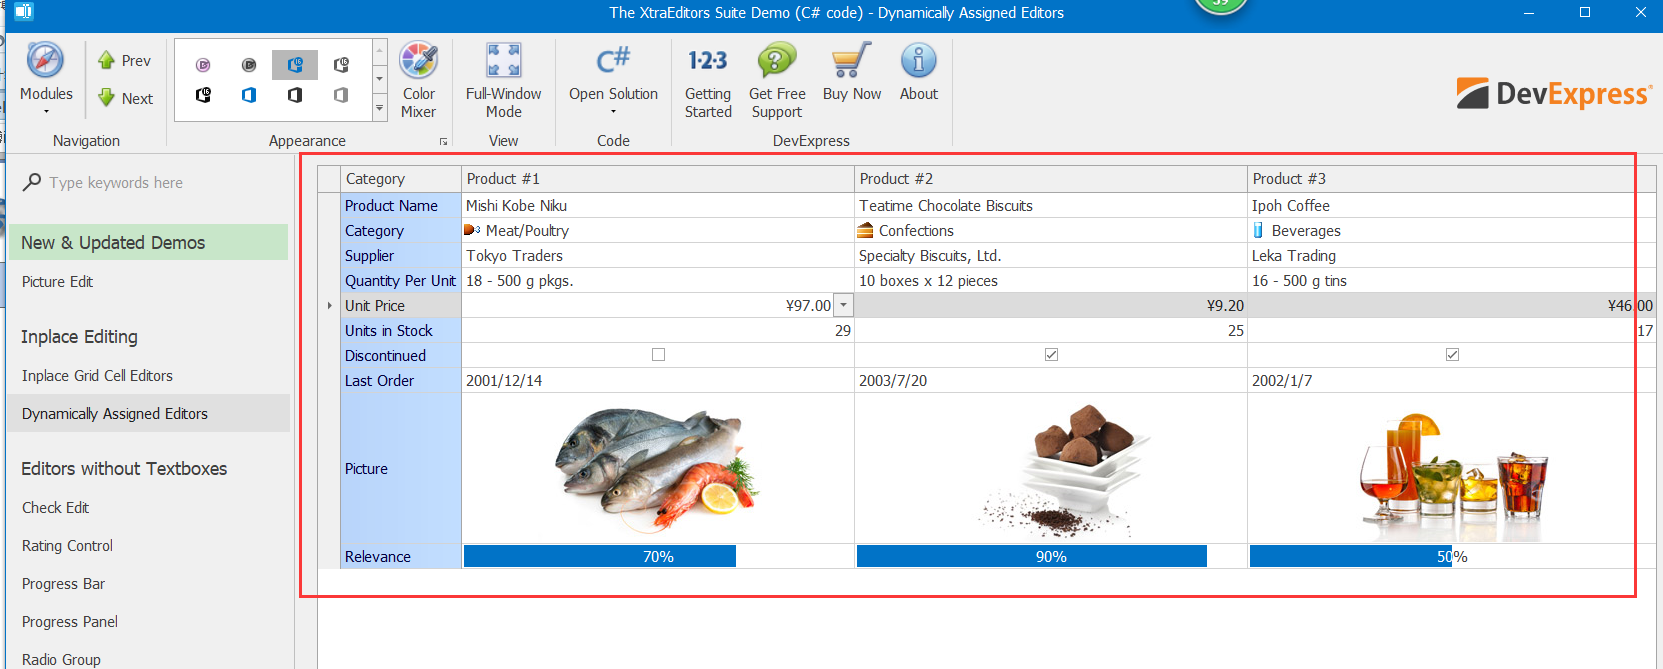The width and height of the screenshot is (1663, 669).
Task: Open the Color Mixer
Action: coord(418,80)
